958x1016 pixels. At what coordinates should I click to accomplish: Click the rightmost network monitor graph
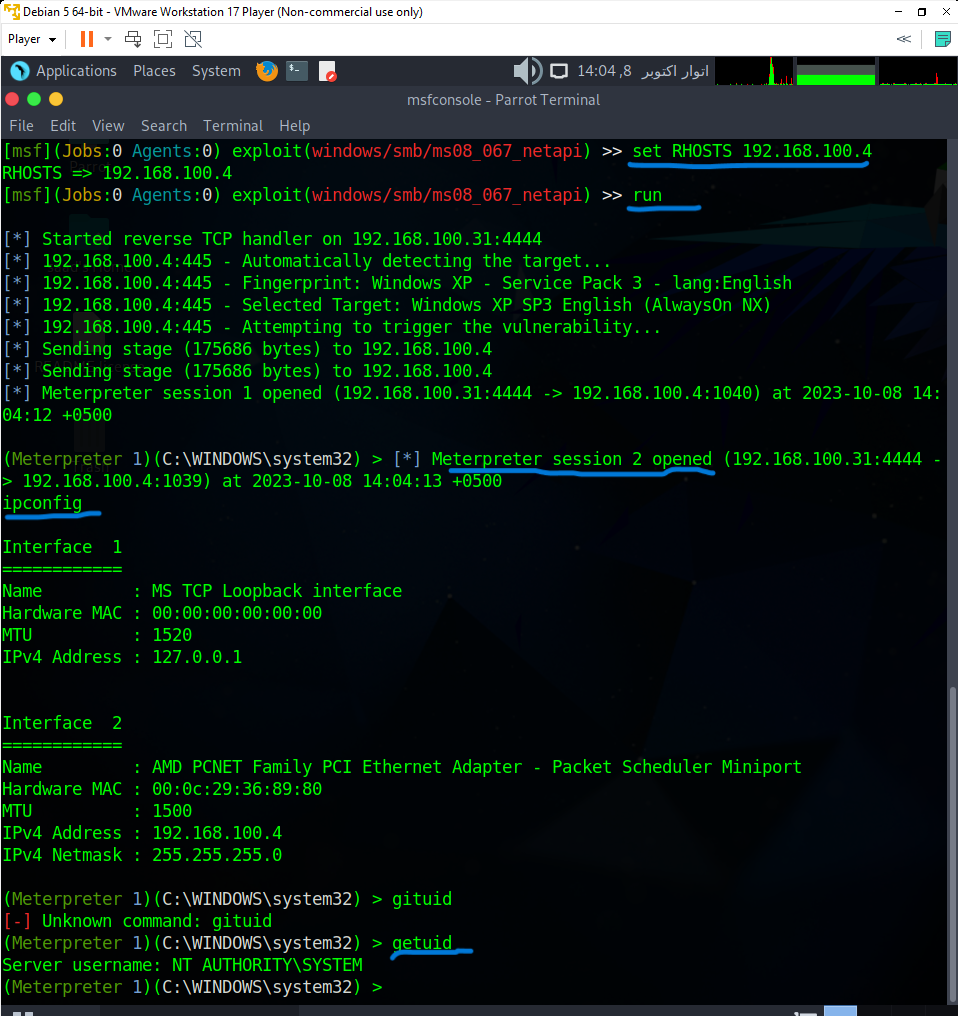[918, 71]
